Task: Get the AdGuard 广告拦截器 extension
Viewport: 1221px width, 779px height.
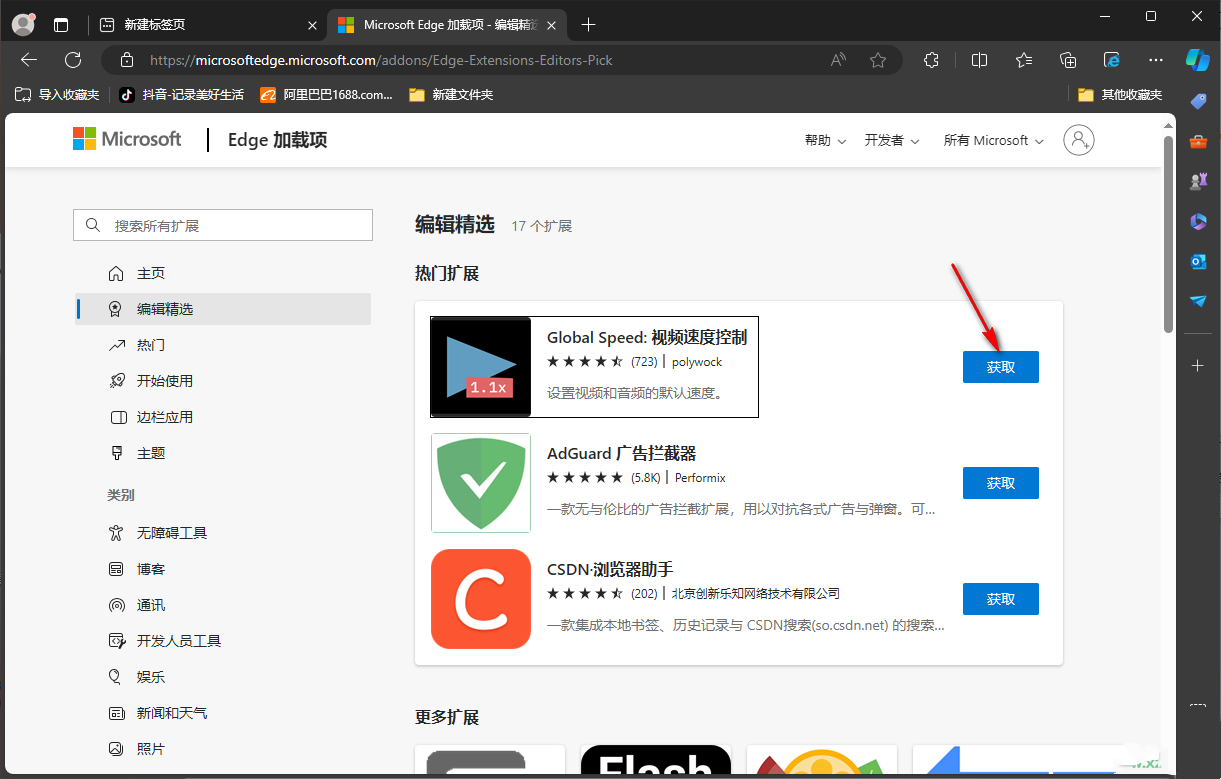Action: pyautogui.click(x=1001, y=483)
